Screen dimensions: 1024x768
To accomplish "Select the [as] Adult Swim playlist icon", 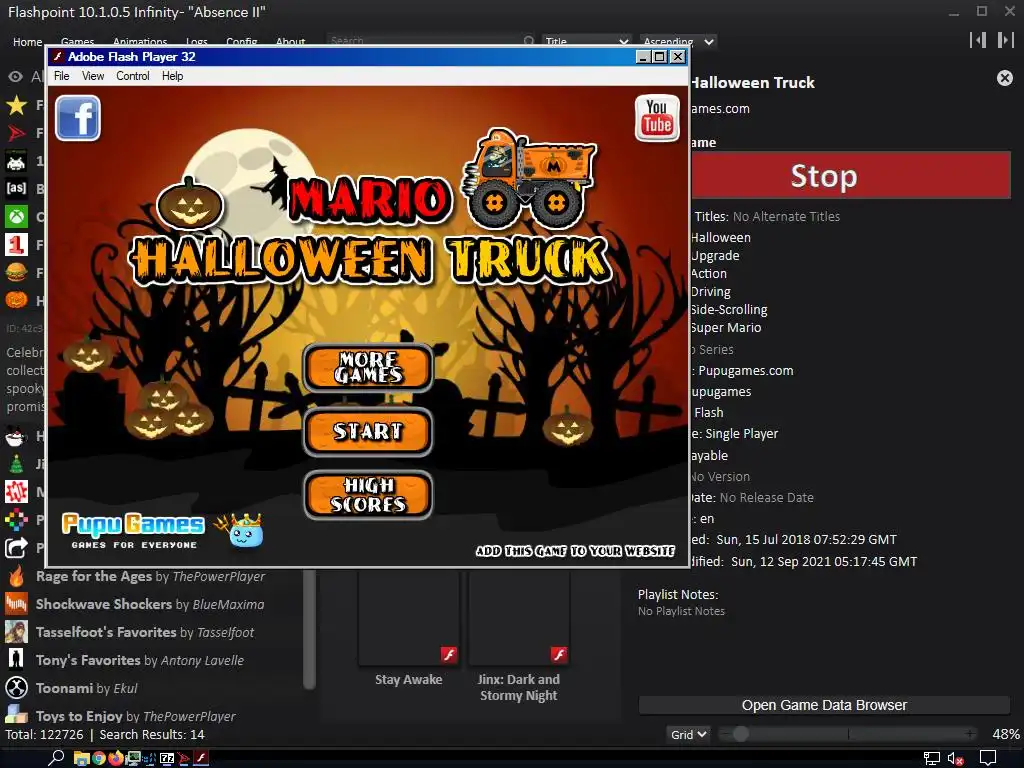I will 16,189.
